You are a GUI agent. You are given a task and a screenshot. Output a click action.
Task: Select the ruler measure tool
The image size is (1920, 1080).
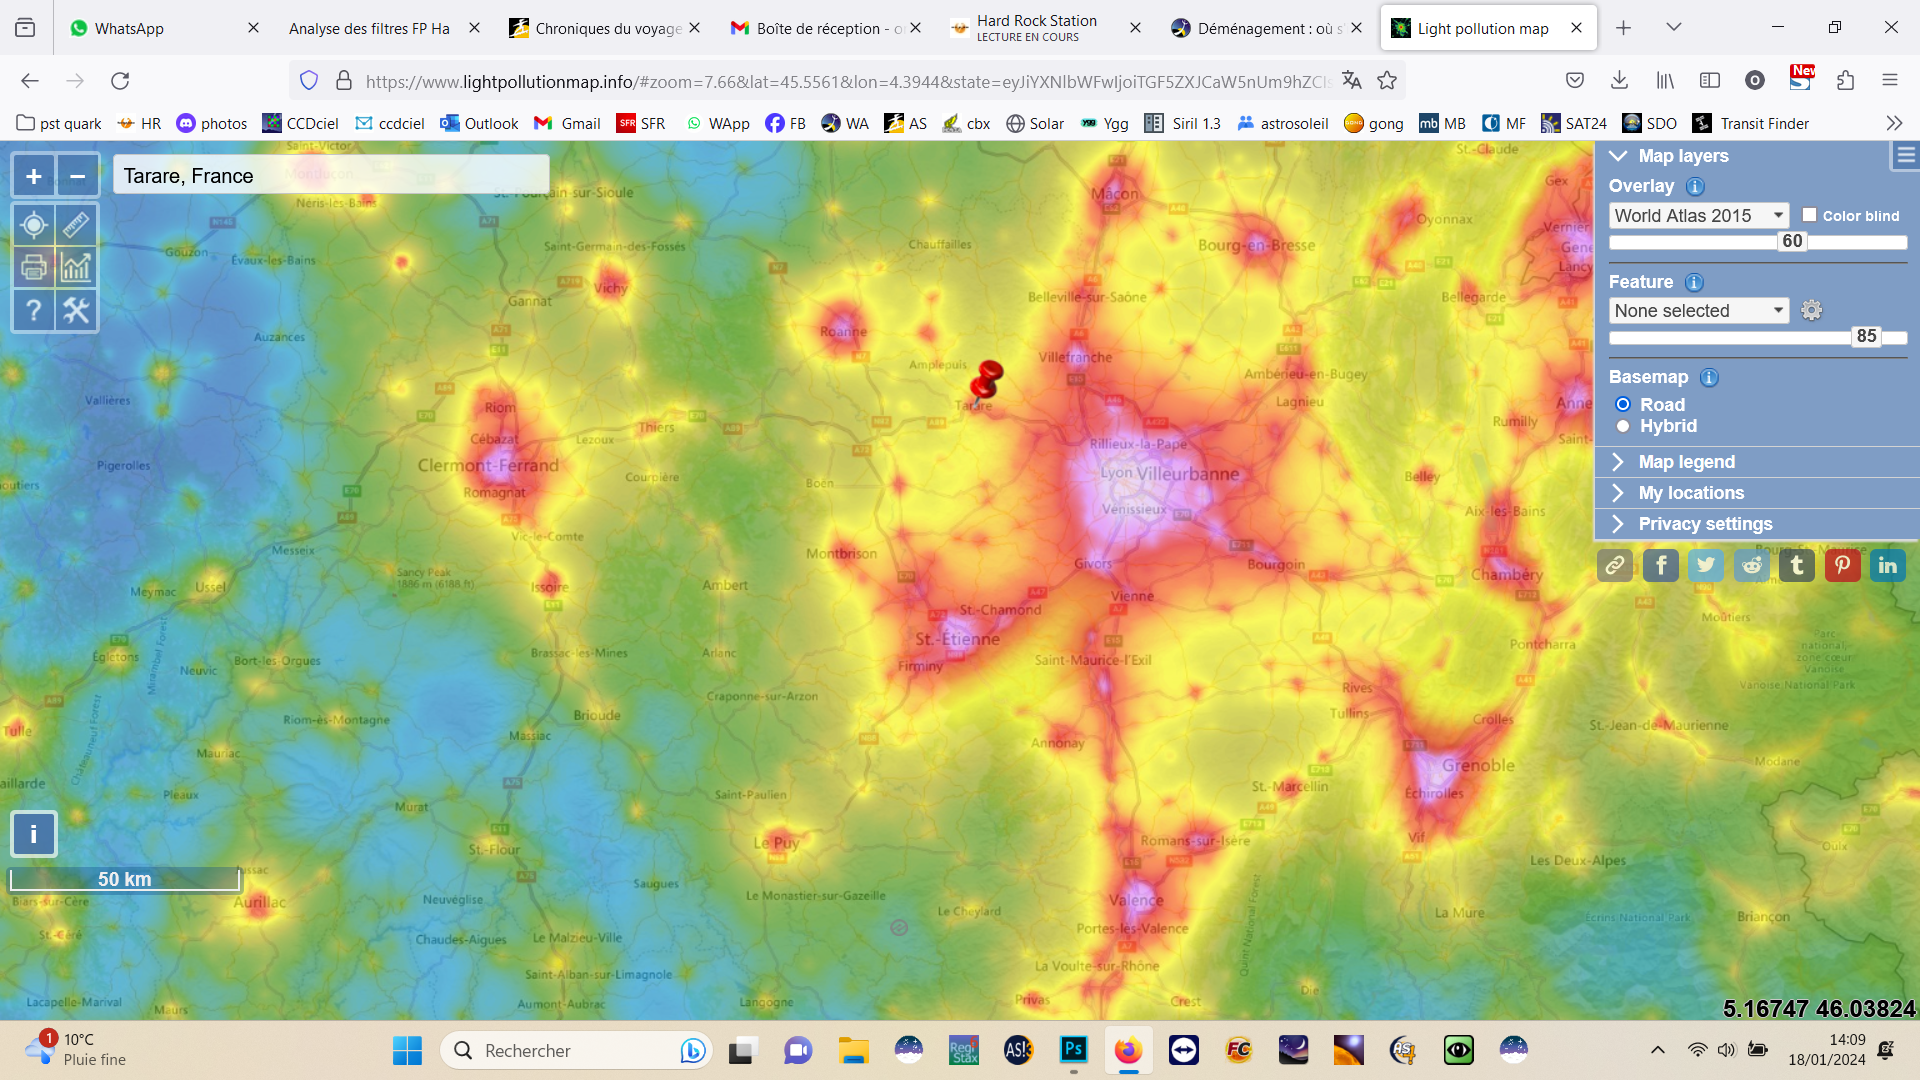click(76, 225)
